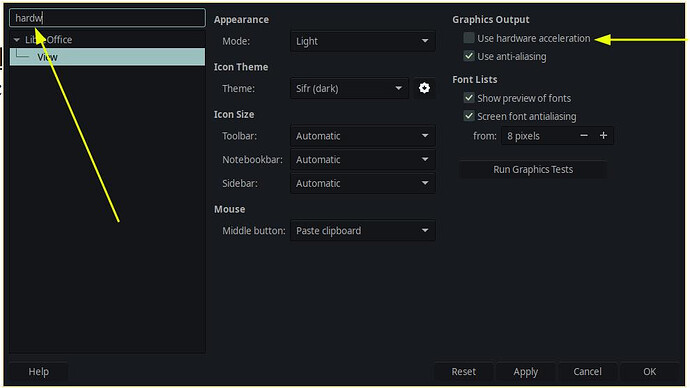Open the Appearance Mode dropdown
This screenshot has width=690, height=388.
[x=363, y=41]
